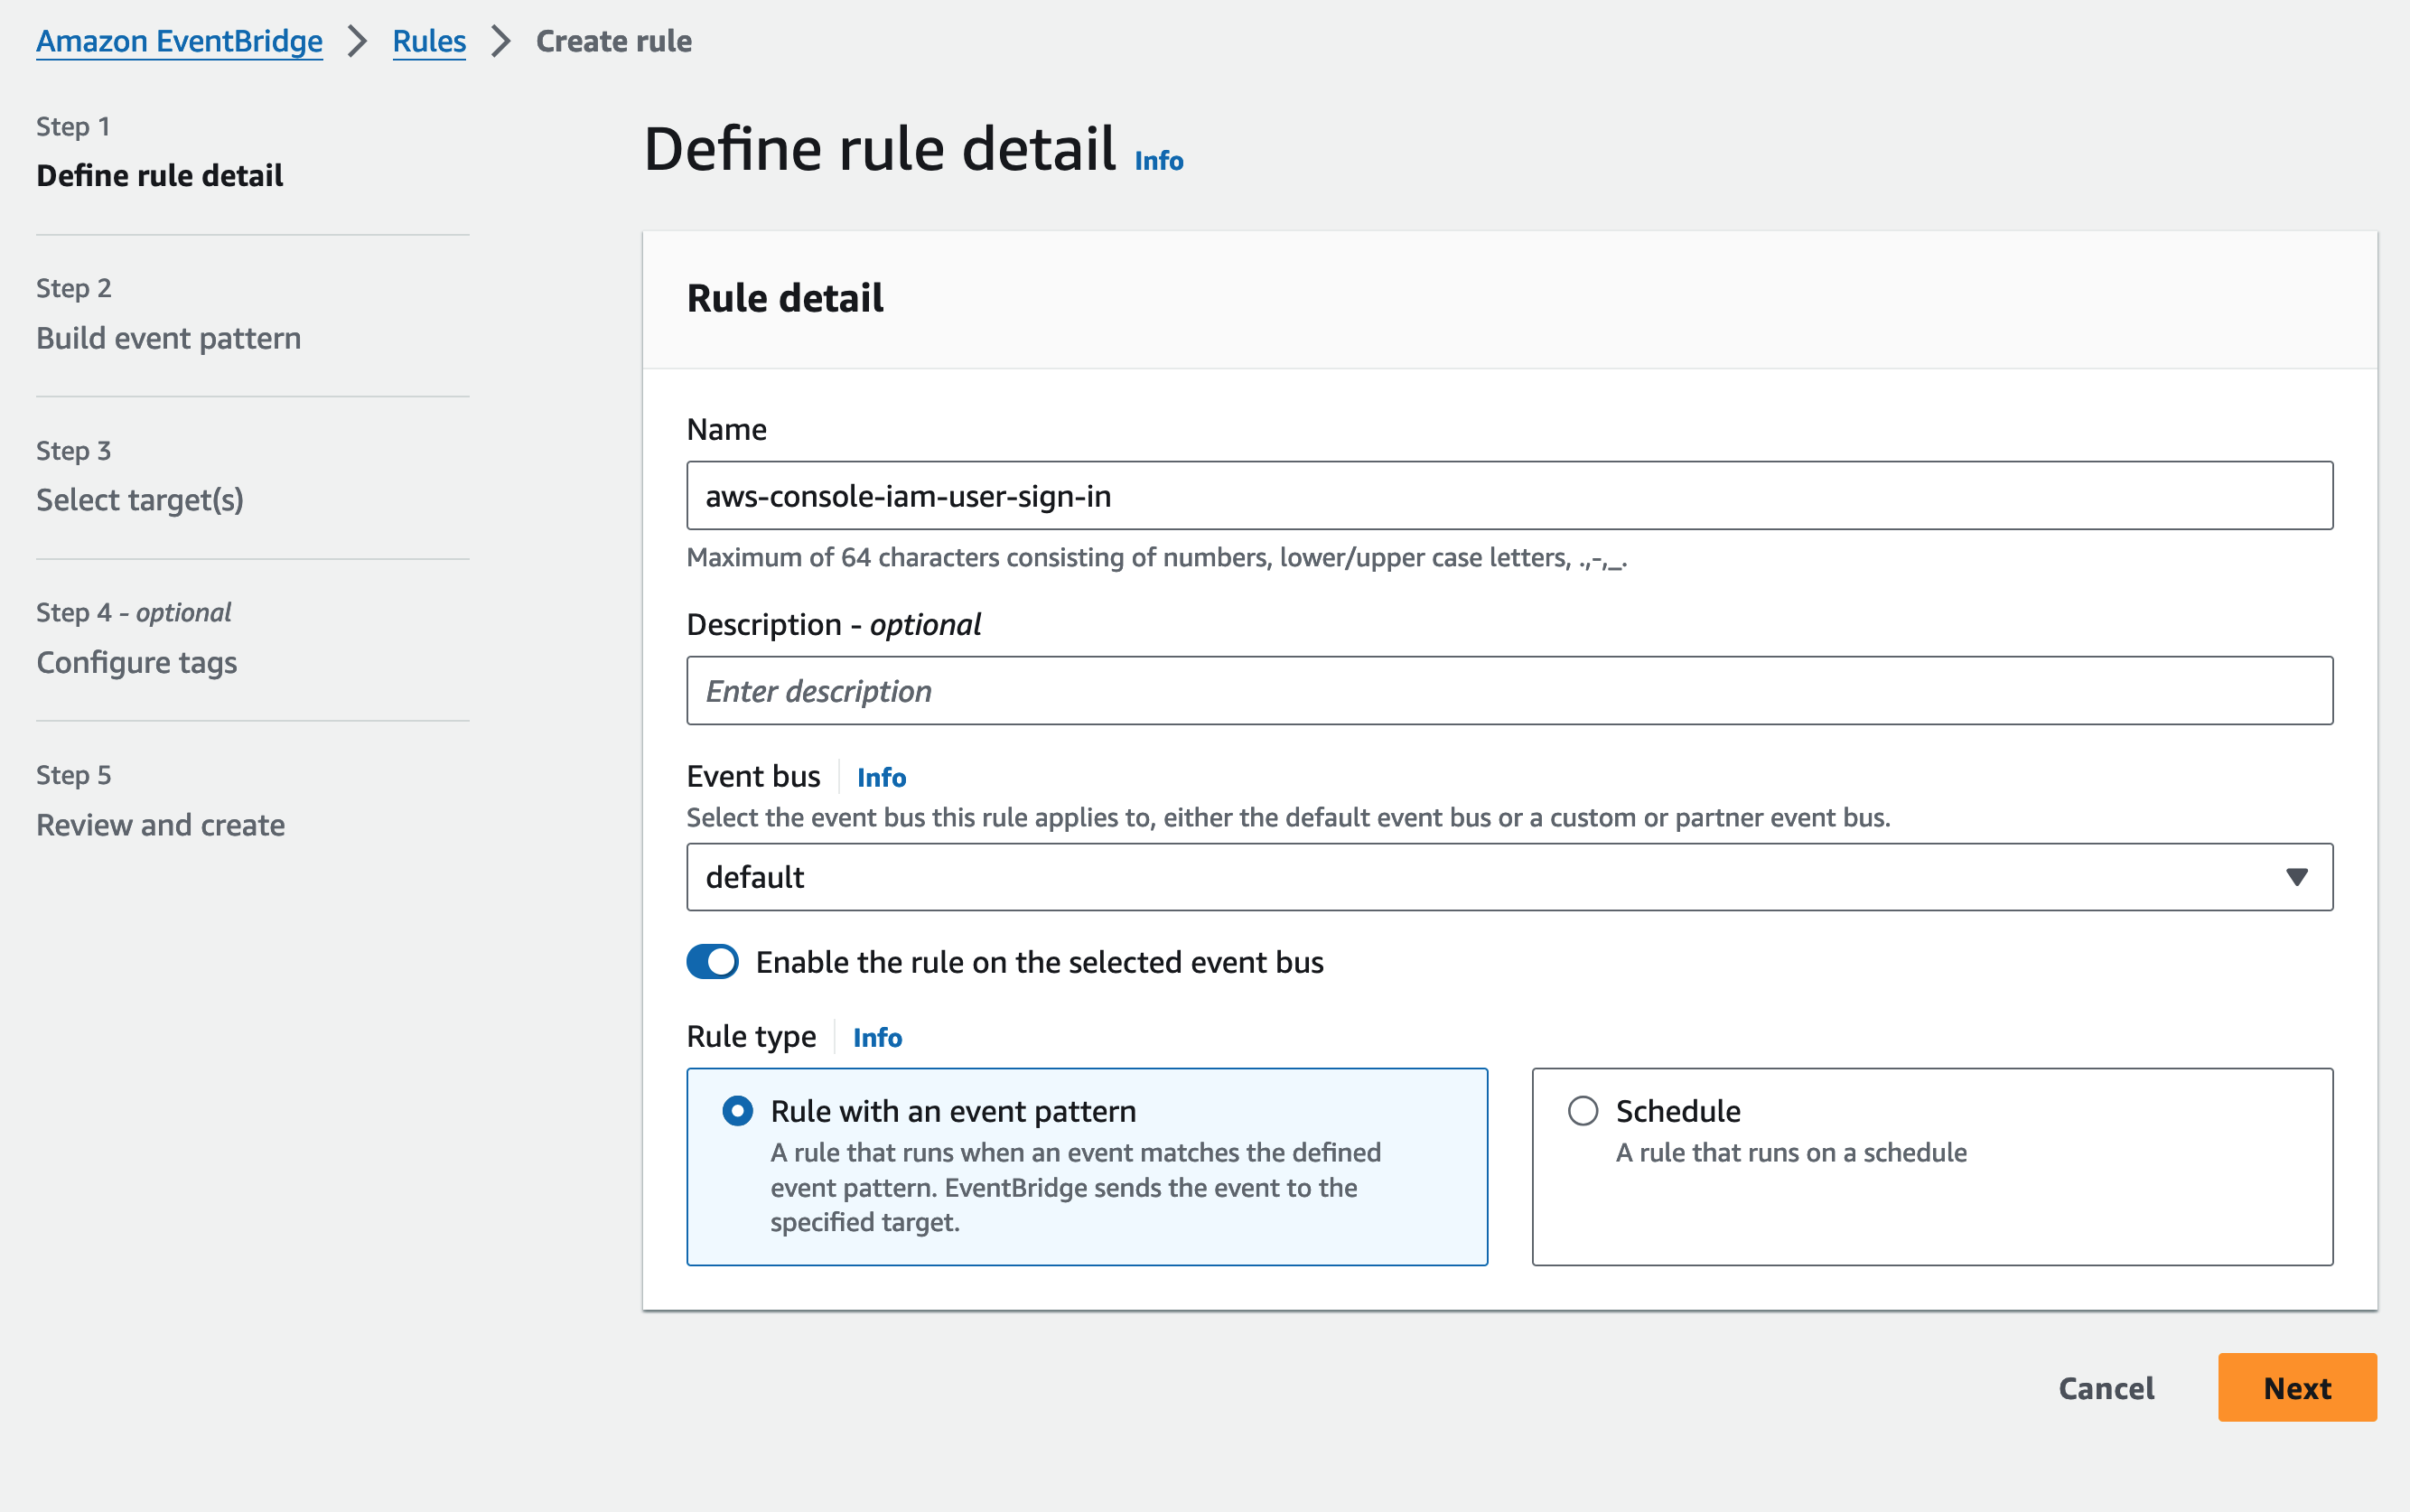Select the Schedule rule type radio
Viewport: 2410px width, 1512px height.
click(x=1582, y=1111)
